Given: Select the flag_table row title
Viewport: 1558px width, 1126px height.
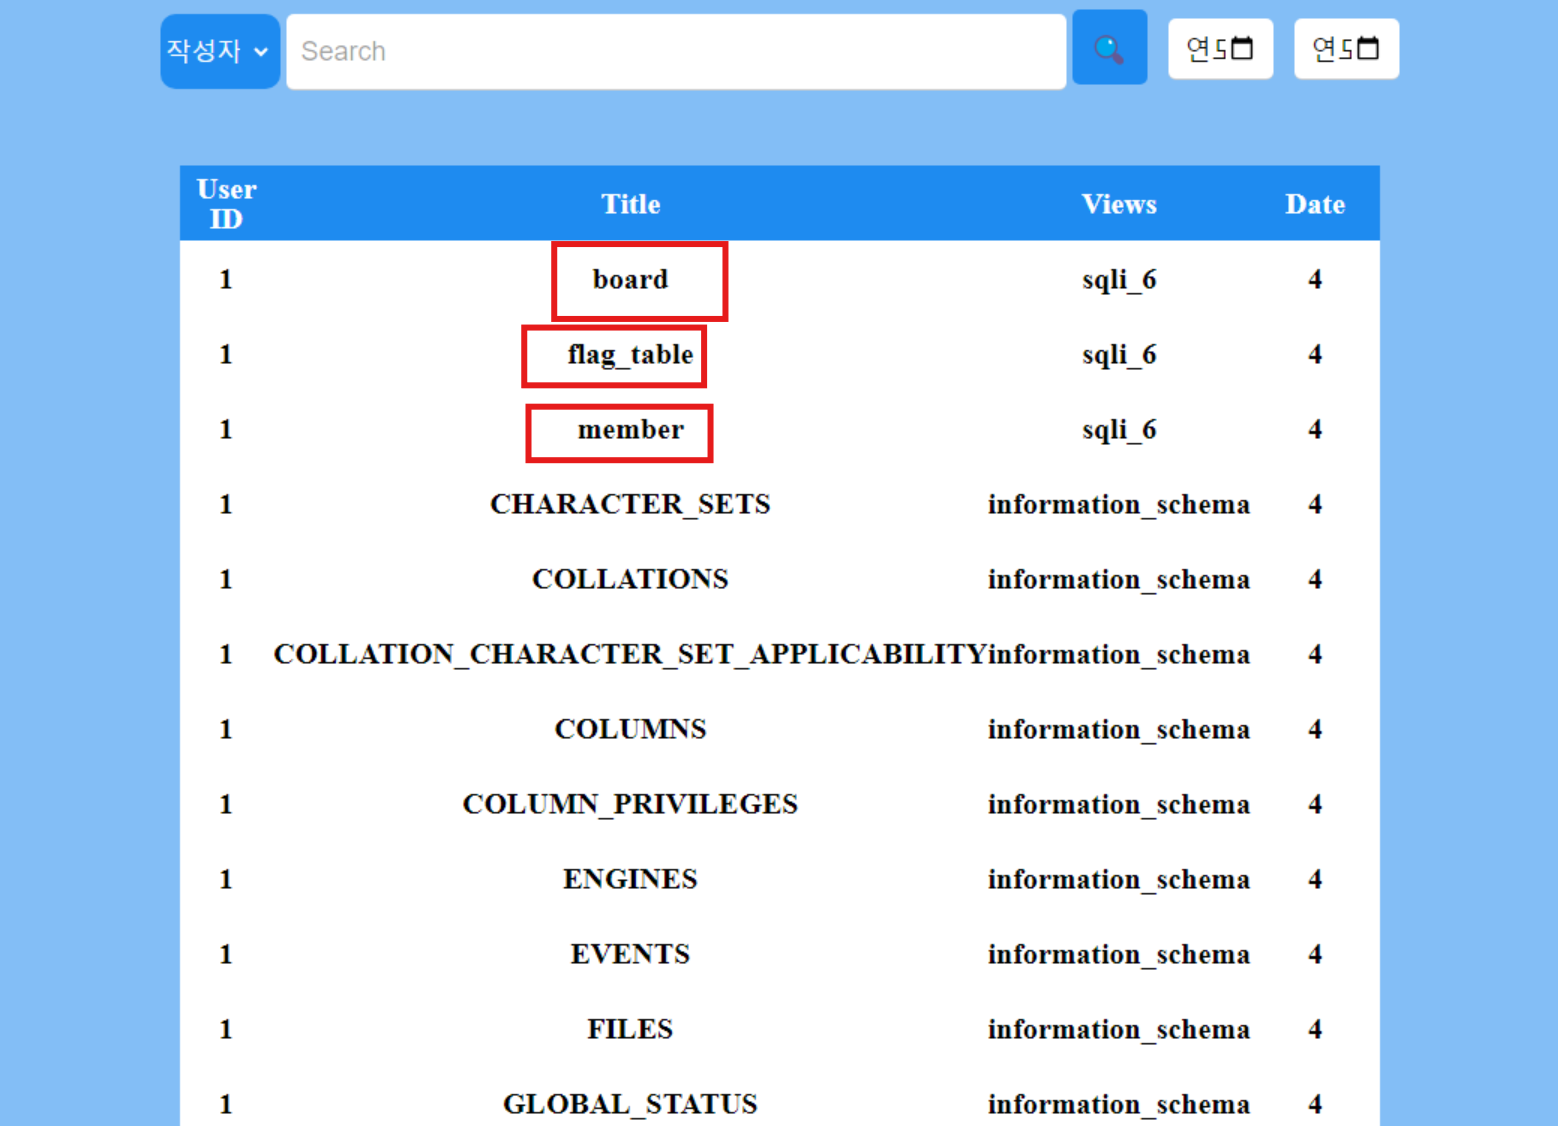Looking at the screenshot, I should (x=630, y=354).
